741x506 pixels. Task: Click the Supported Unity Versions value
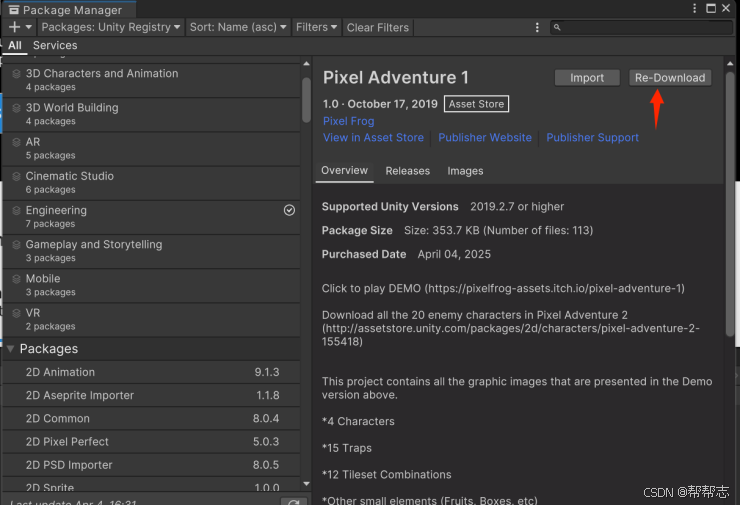(x=517, y=207)
